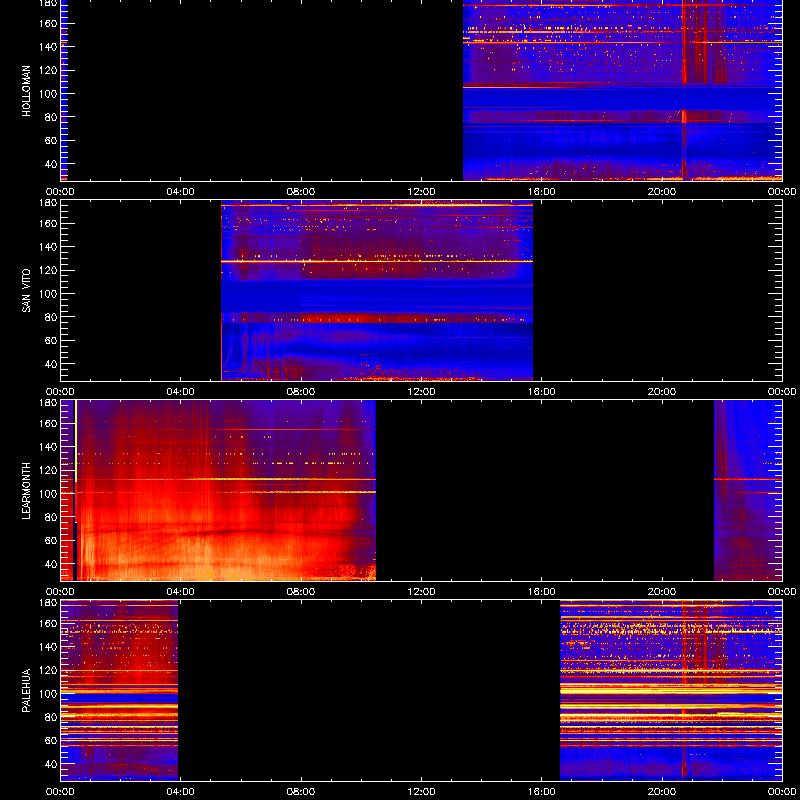Pick frequency 80 on Learmonth axis
800x800 pixels.
pos(52,517)
